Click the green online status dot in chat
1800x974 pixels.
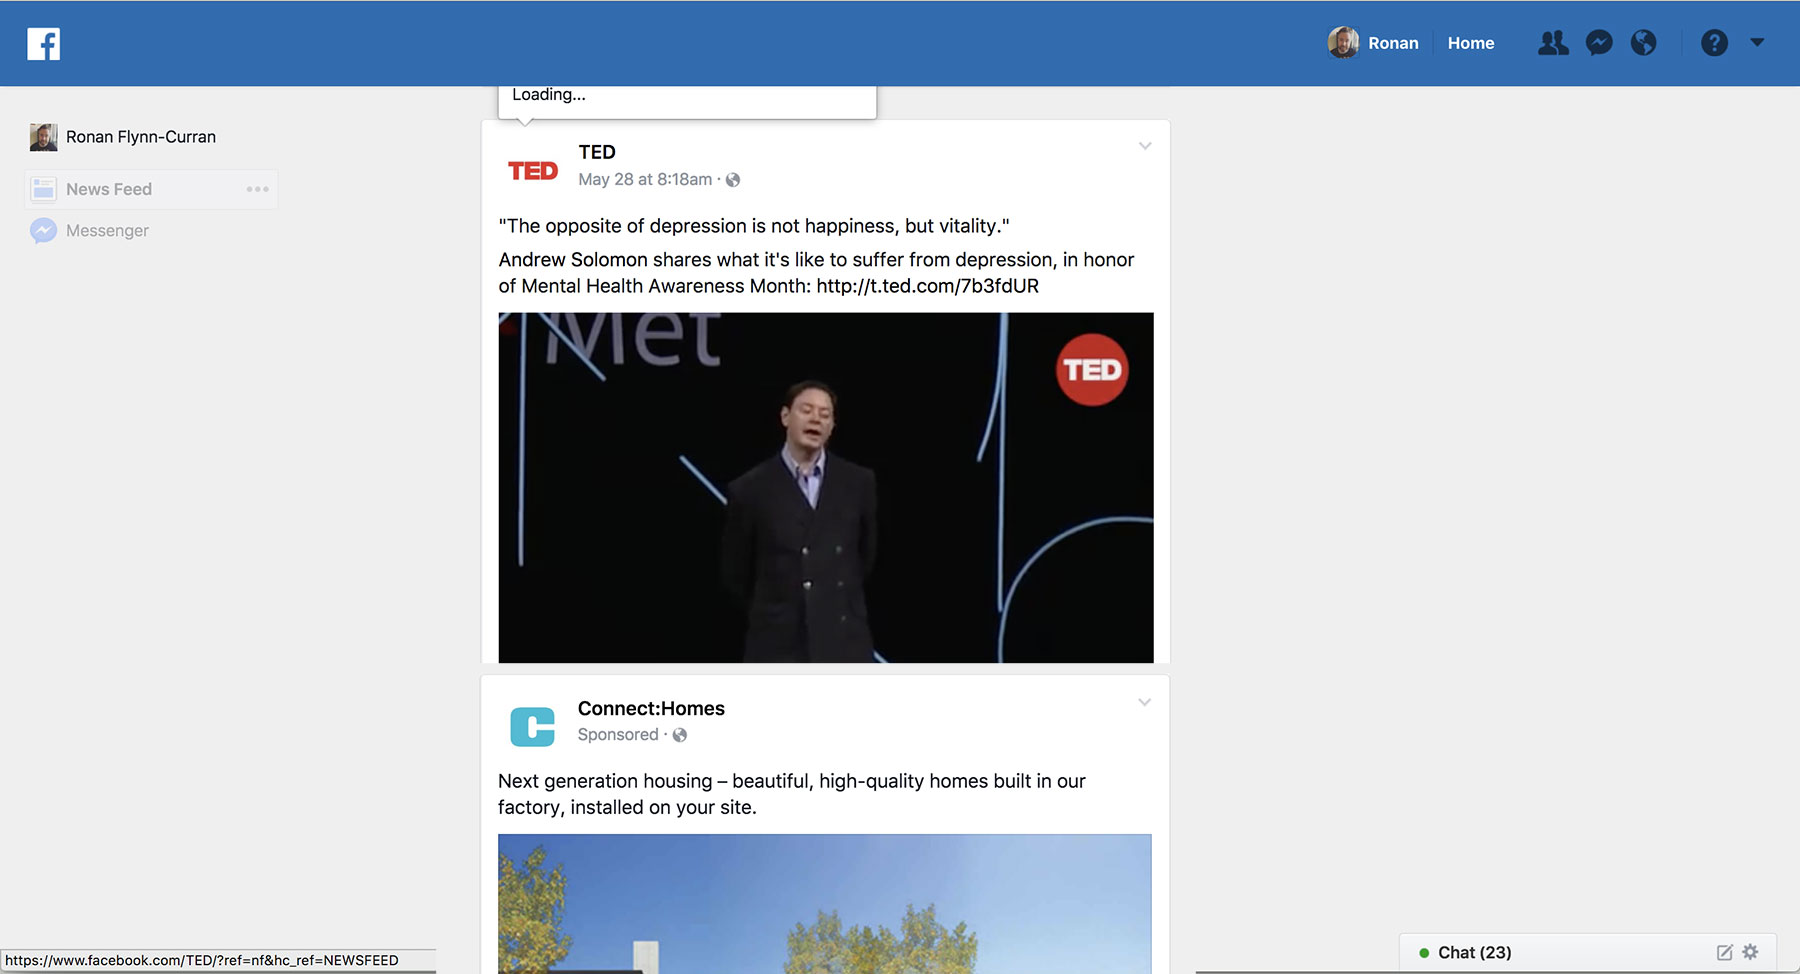(x=1424, y=953)
